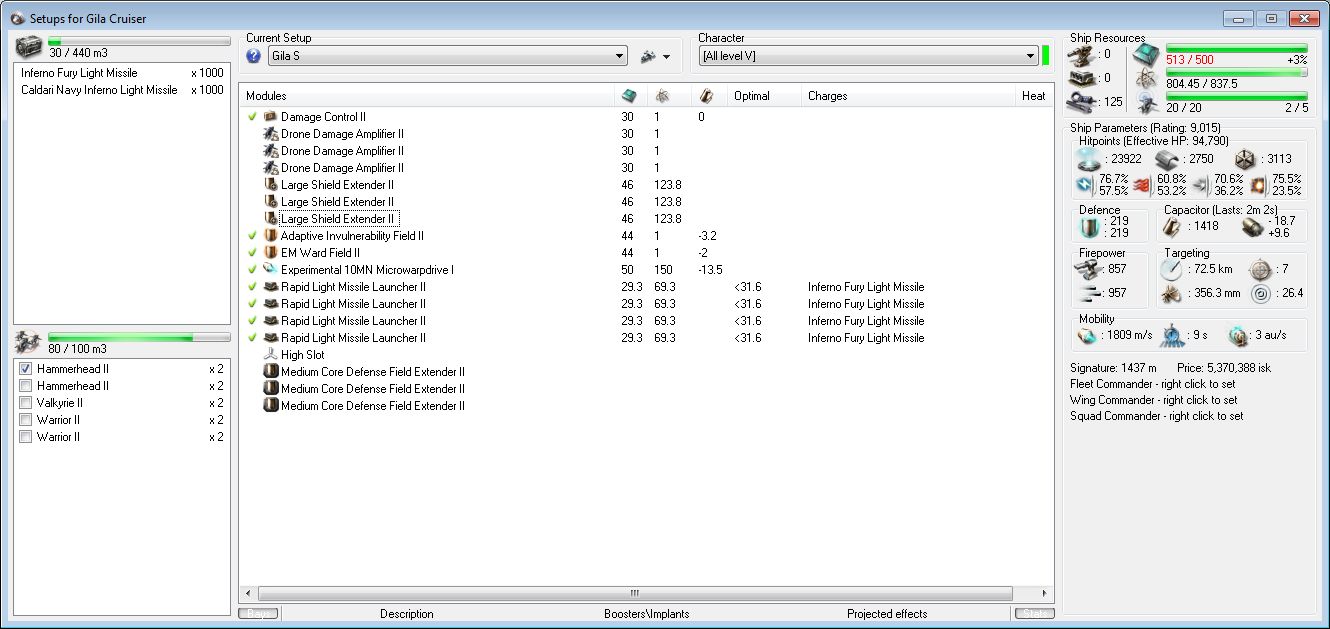Click the powergrid usage bar in Ship Resources
The width and height of the screenshot is (1330, 629).
click(x=1236, y=72)
